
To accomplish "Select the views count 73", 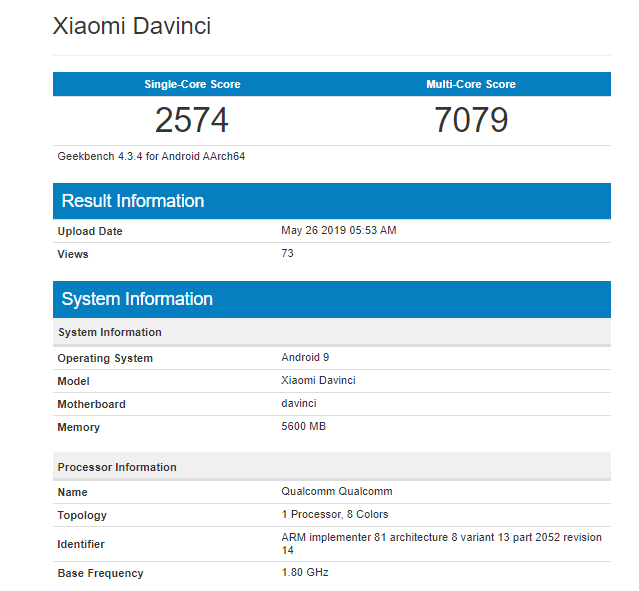I will point(287,253).
